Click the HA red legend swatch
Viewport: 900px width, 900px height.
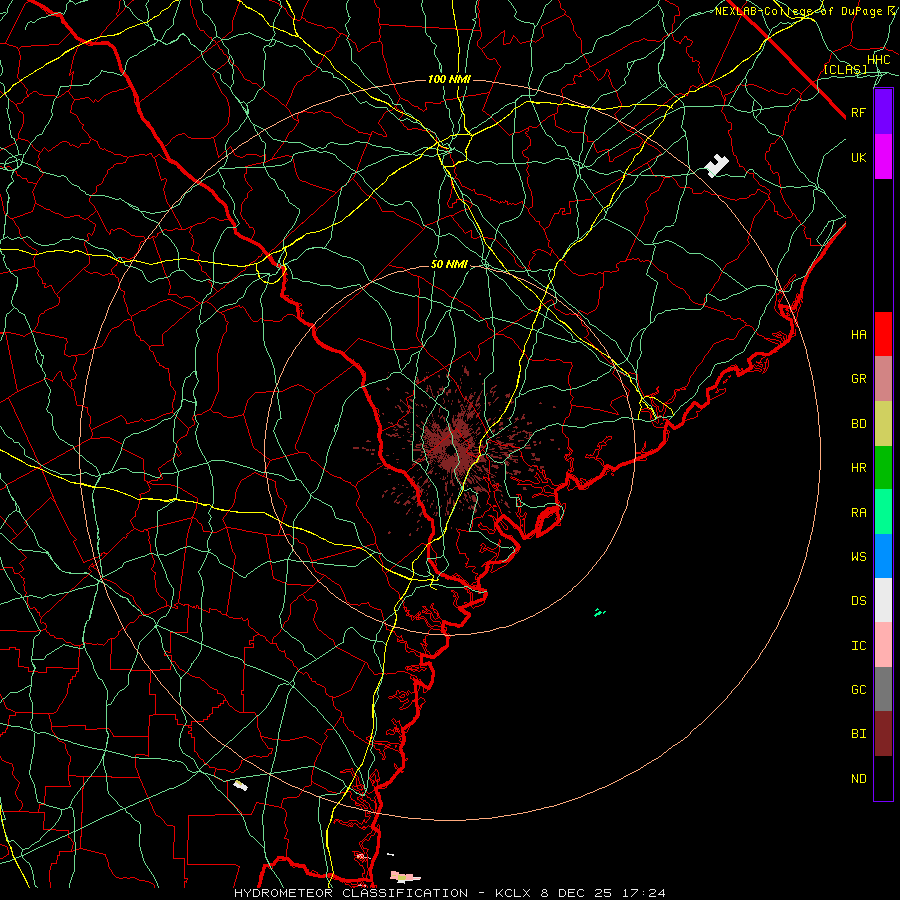tap(883, 334)
